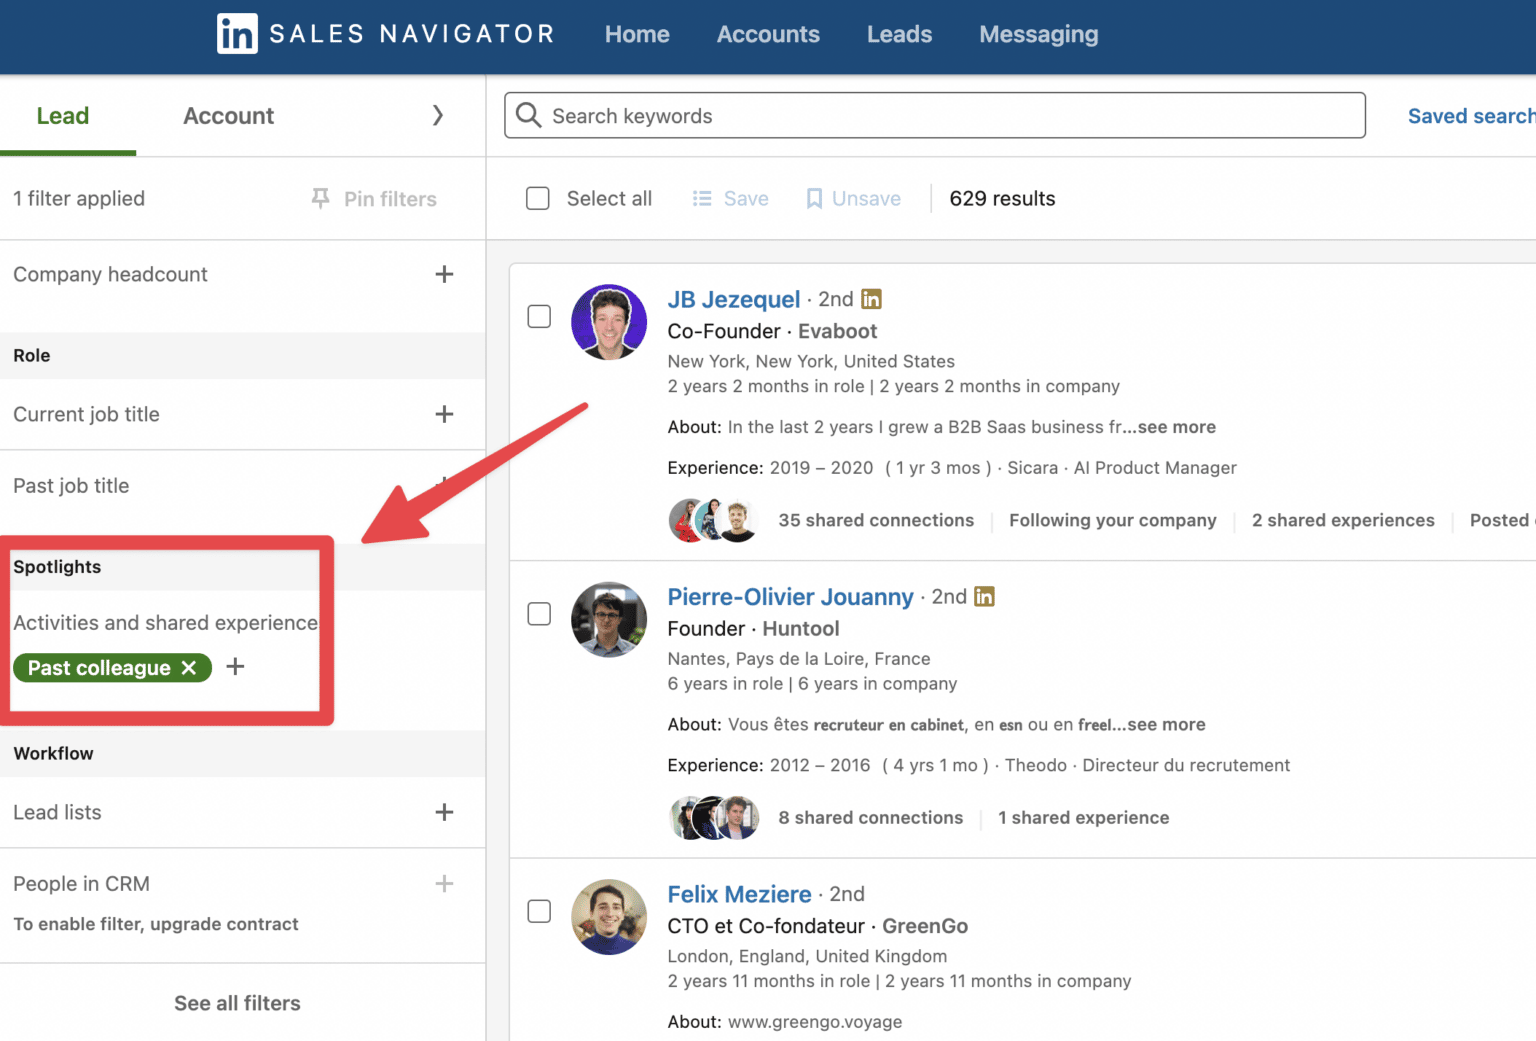Click the chevron beside the Account tab

(x=438, y=115)
